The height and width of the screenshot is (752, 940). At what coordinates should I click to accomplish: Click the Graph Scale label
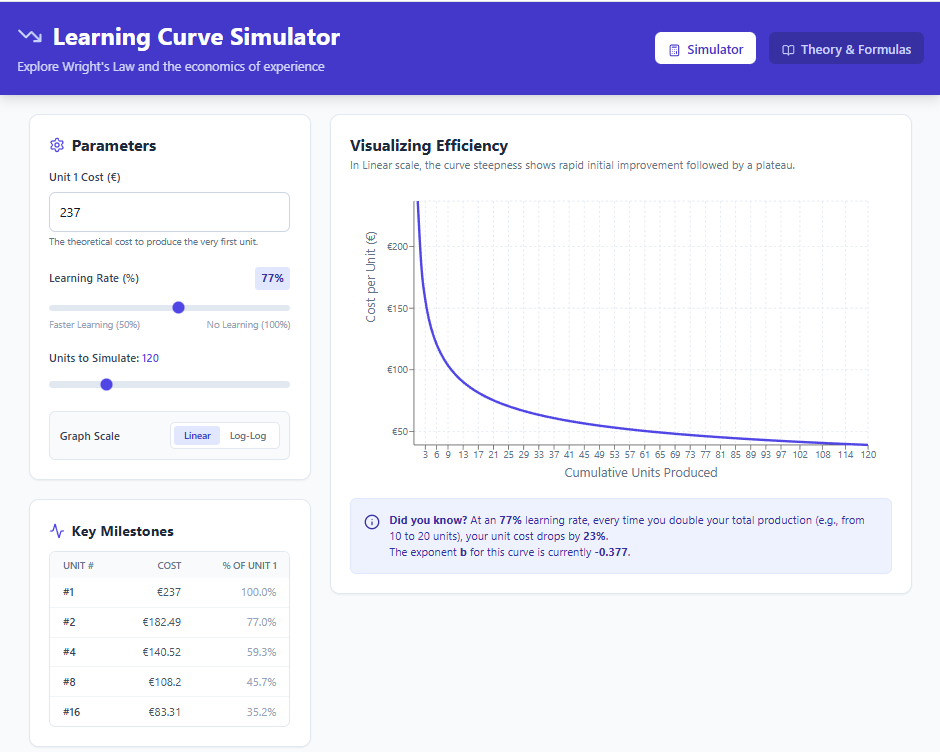pos(90,436)
